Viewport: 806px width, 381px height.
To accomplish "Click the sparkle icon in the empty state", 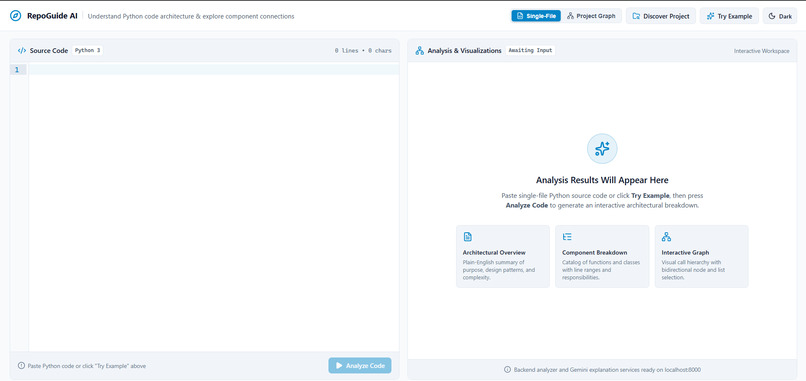I will [x=602, y=149].
